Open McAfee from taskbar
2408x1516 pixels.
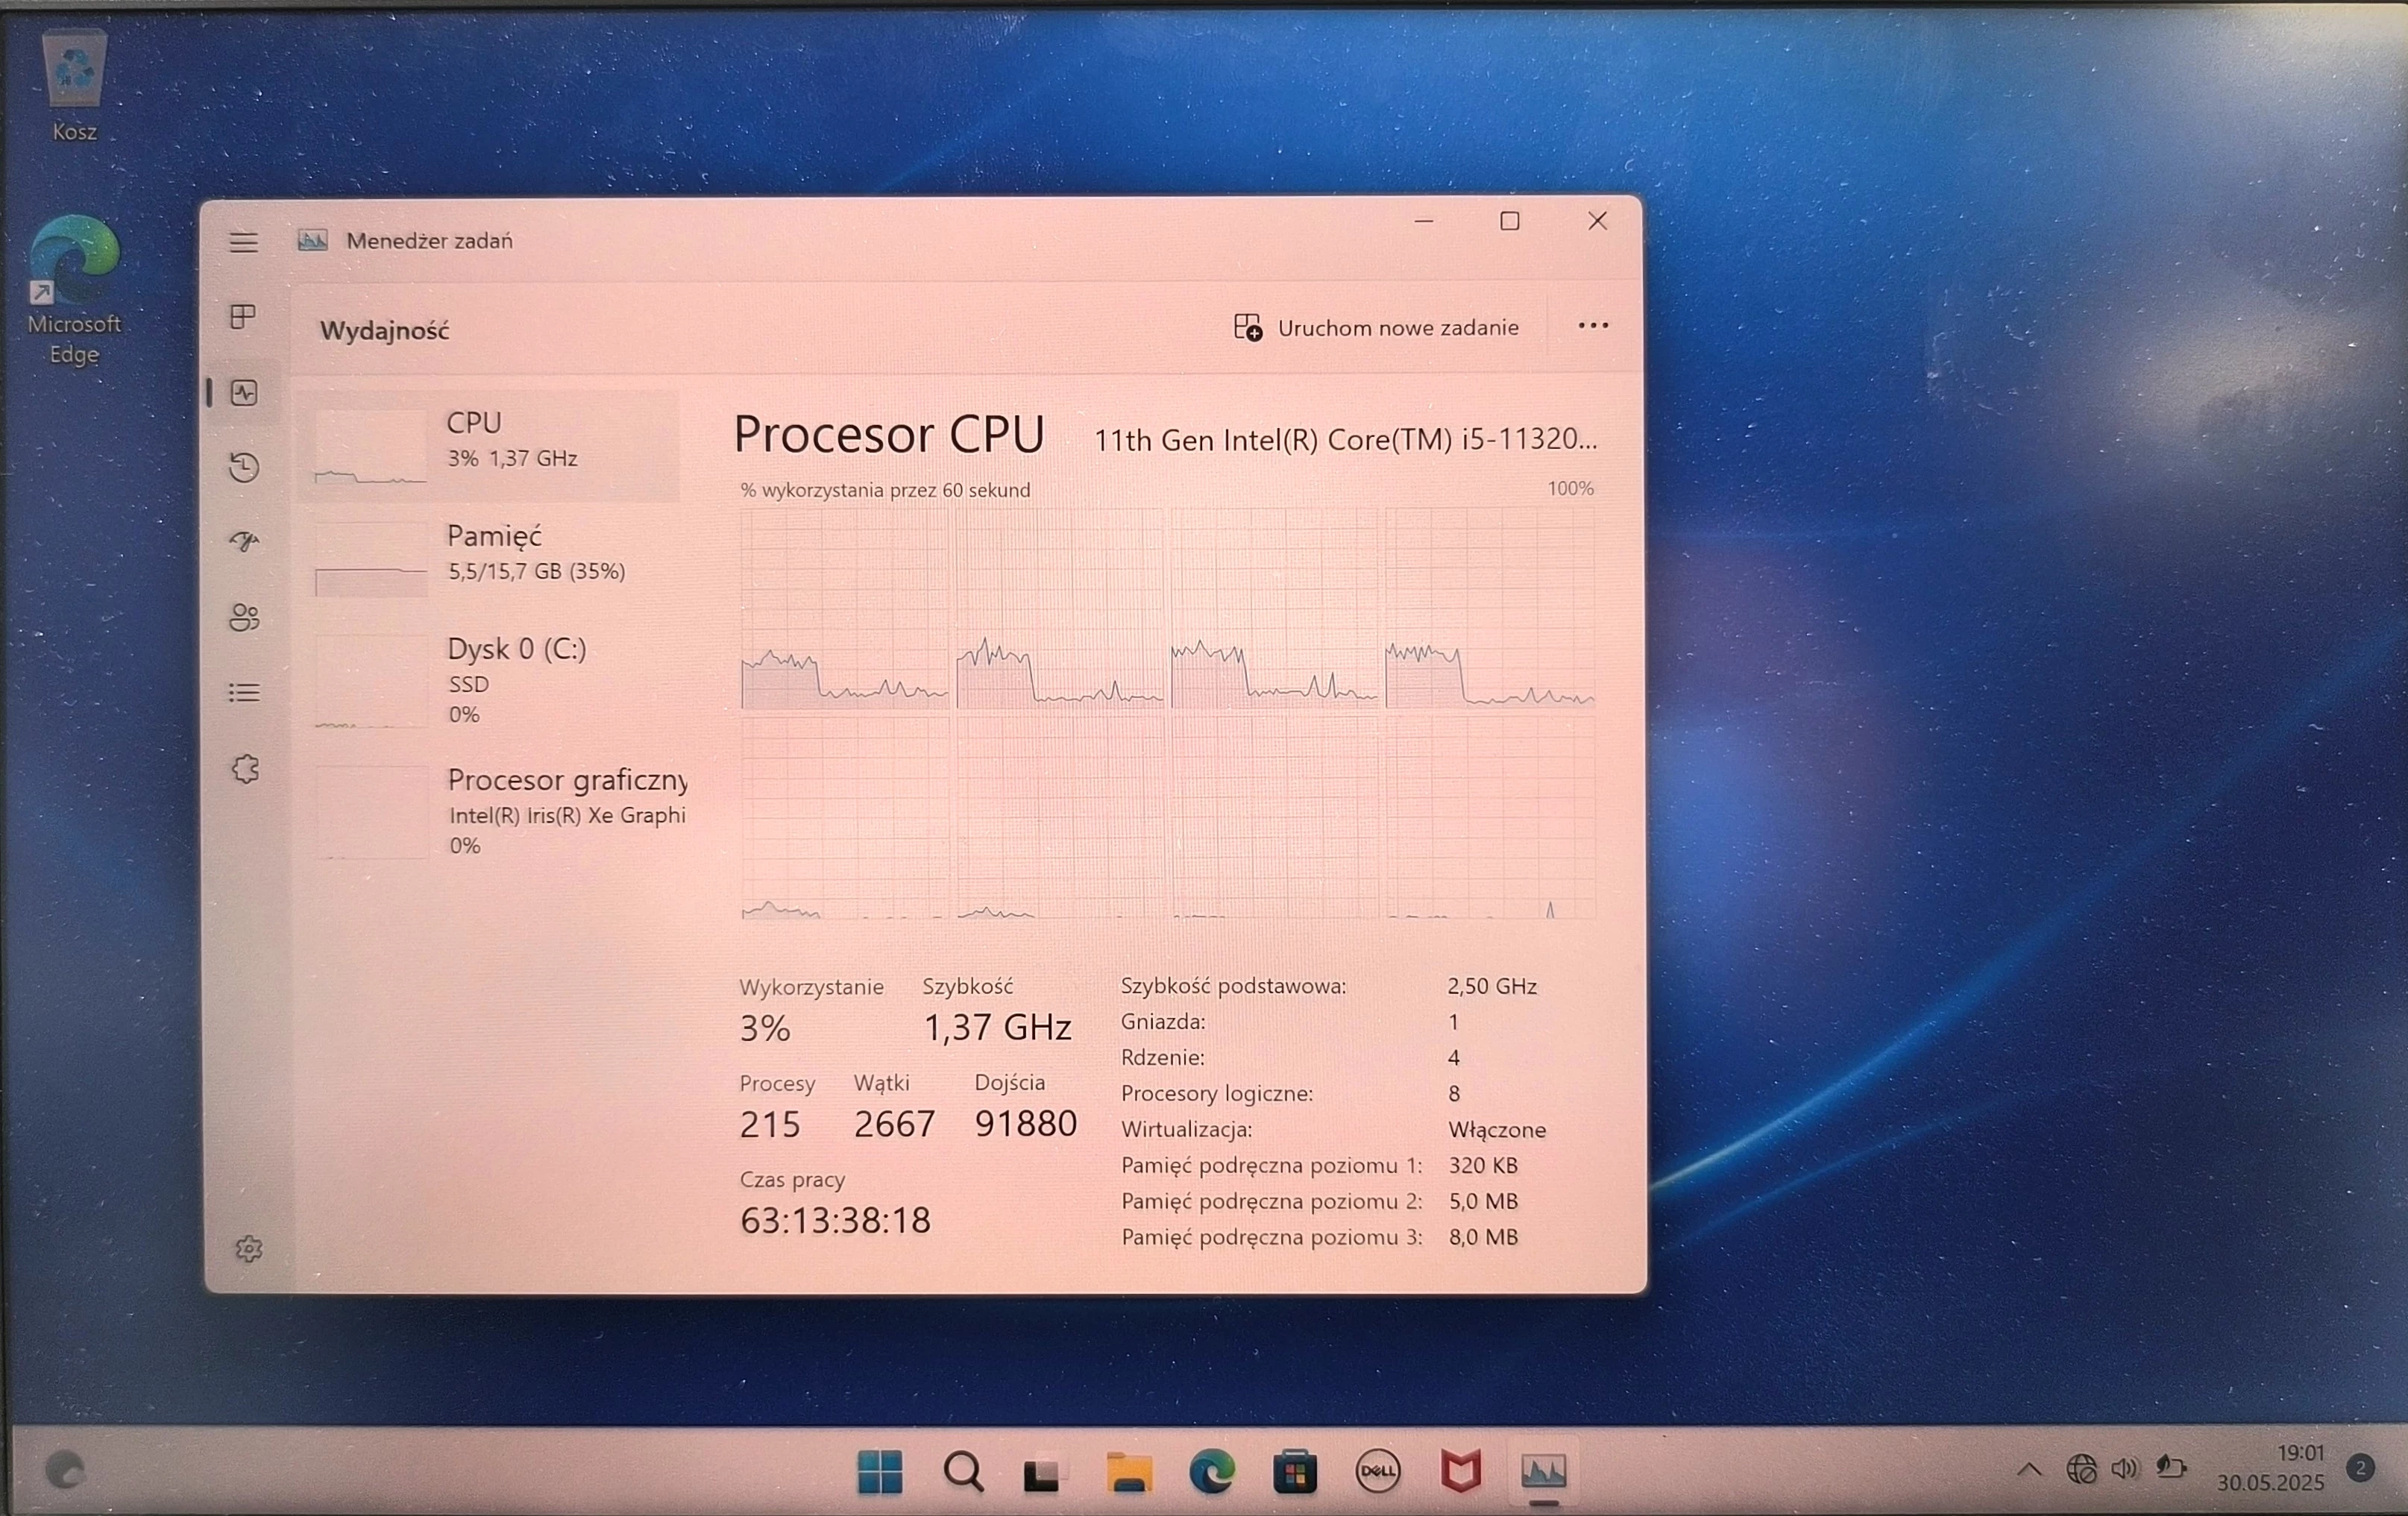(x=1460, y=1472)
